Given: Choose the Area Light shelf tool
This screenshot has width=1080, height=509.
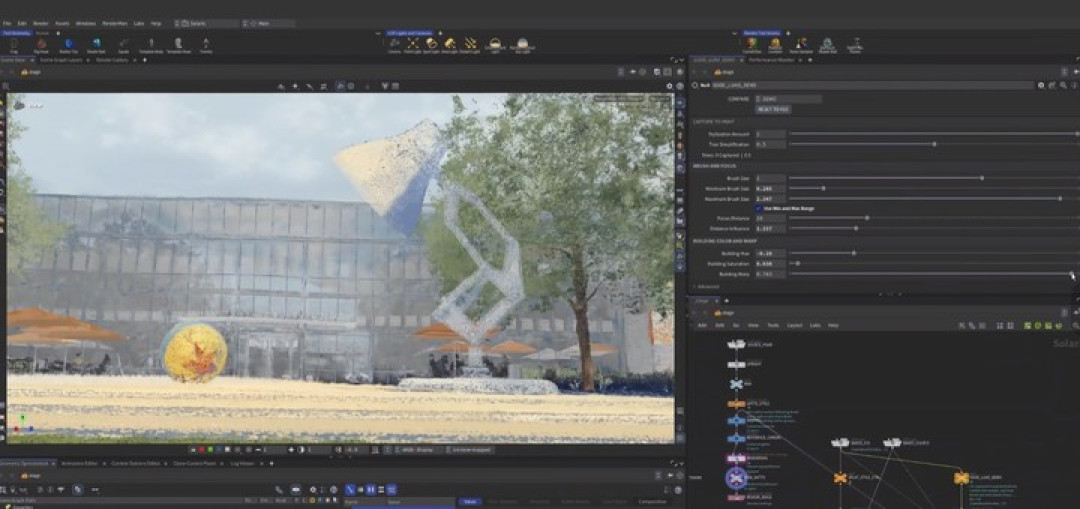Looking at the screenshot, I should 450,45.
